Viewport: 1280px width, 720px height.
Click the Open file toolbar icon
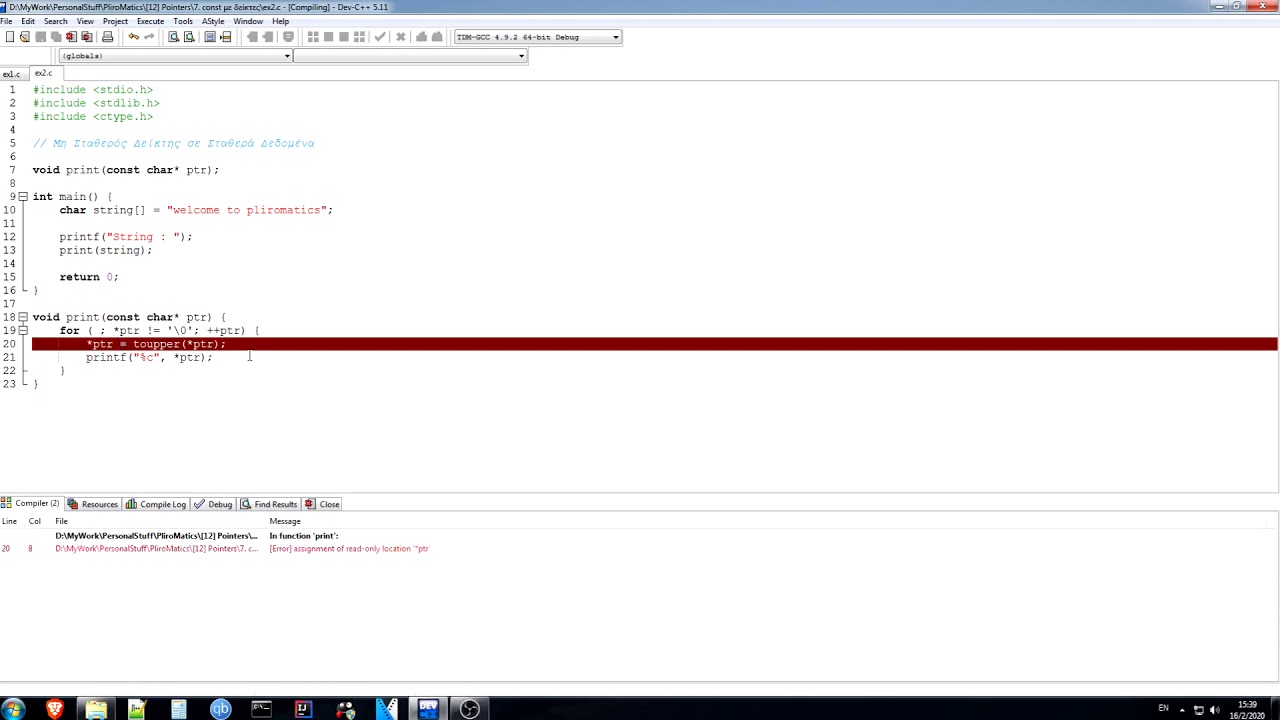click(x=24, y=37)
